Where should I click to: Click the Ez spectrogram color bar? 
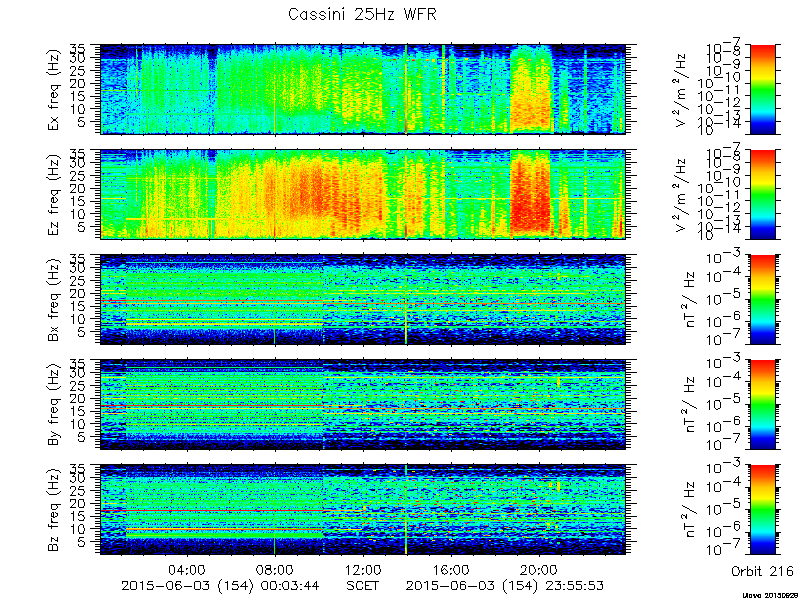(762, 194)
